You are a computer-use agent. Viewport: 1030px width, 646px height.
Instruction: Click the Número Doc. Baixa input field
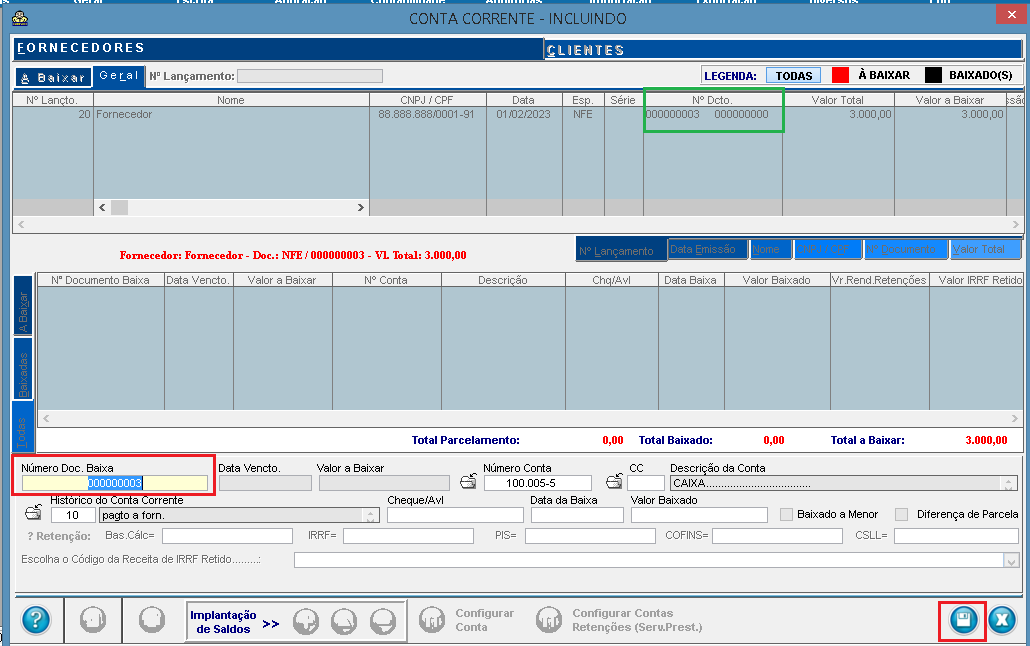point(115,483)
